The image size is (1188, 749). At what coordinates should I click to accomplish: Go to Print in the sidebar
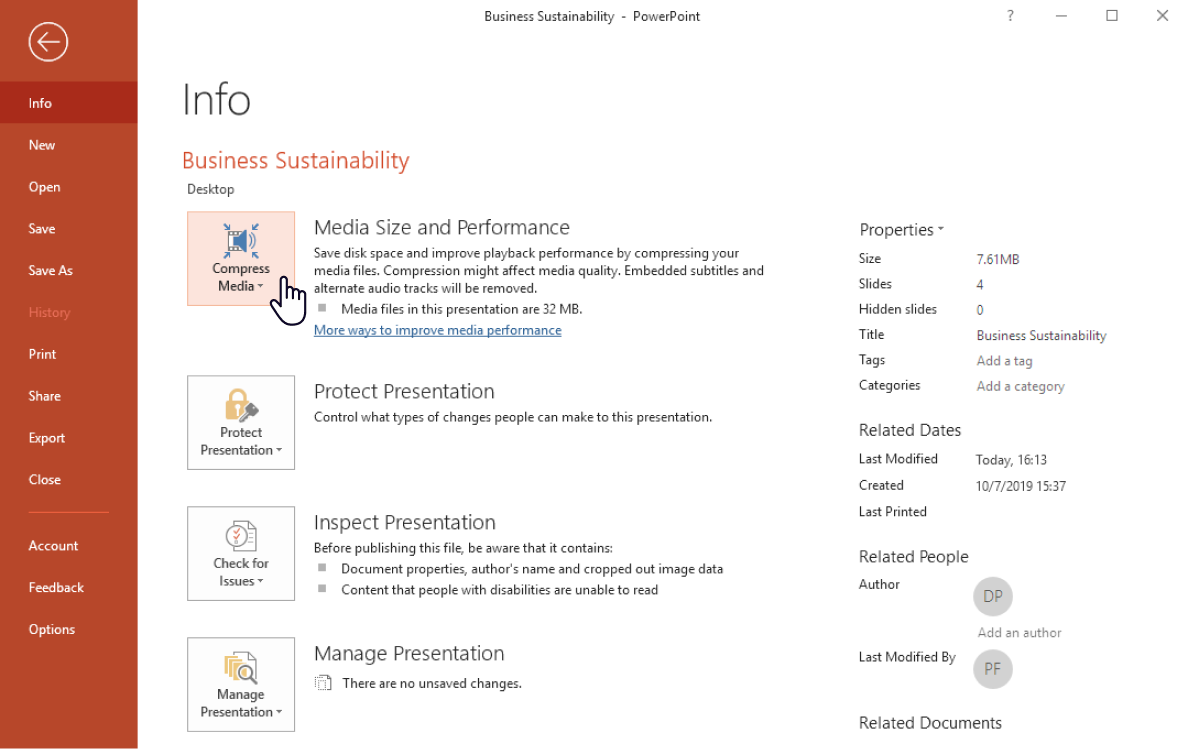coord(69,354)
